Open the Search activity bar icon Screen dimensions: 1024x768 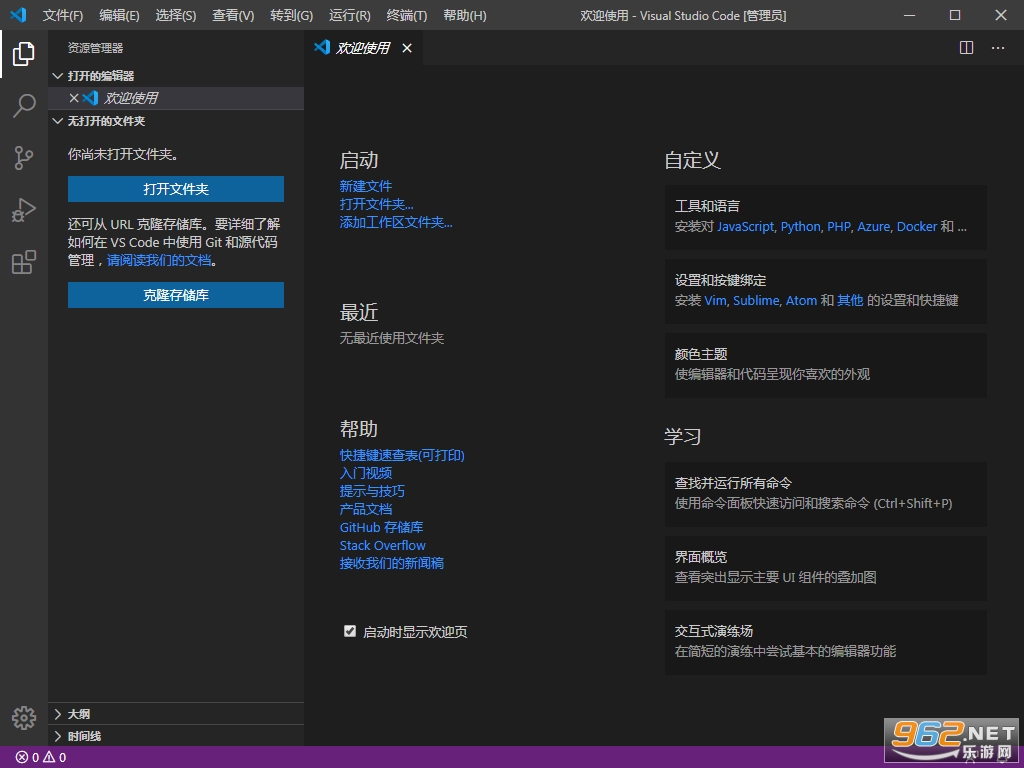pos(24,105)
